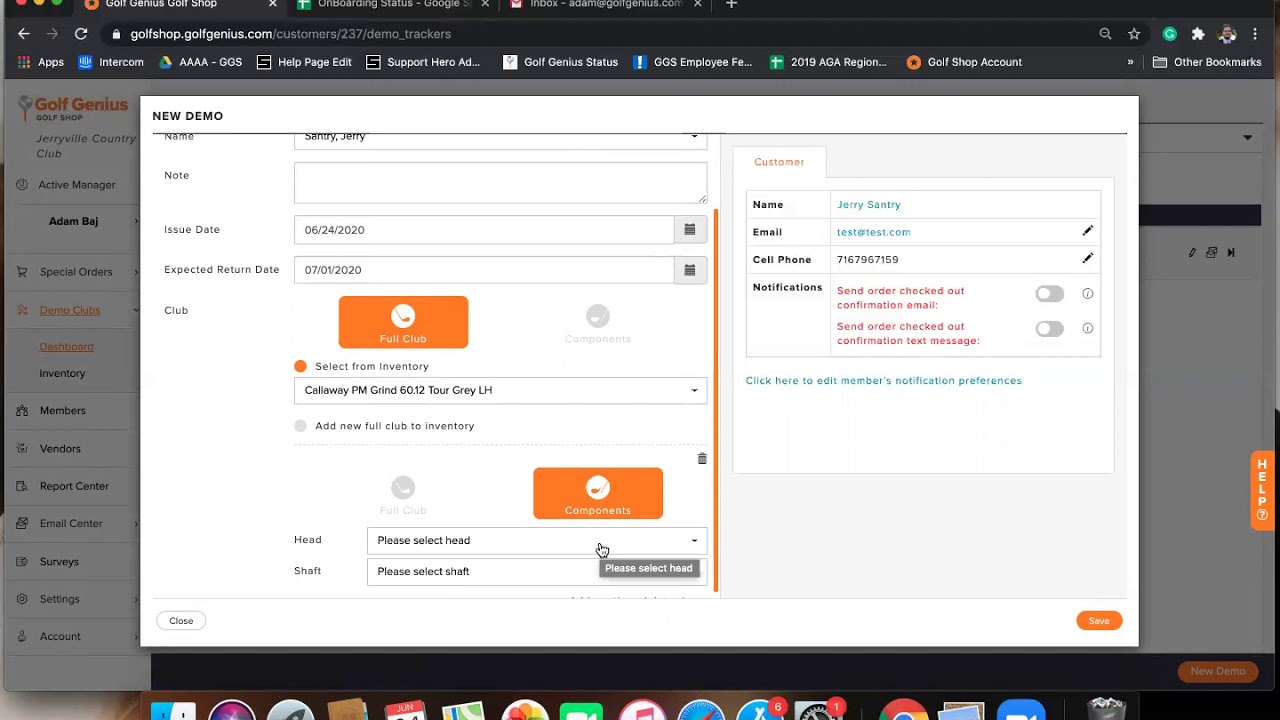The height and width of the screenshot is (720, 1280).
Task: Open the Intercom bookmark
Action: 111,62
